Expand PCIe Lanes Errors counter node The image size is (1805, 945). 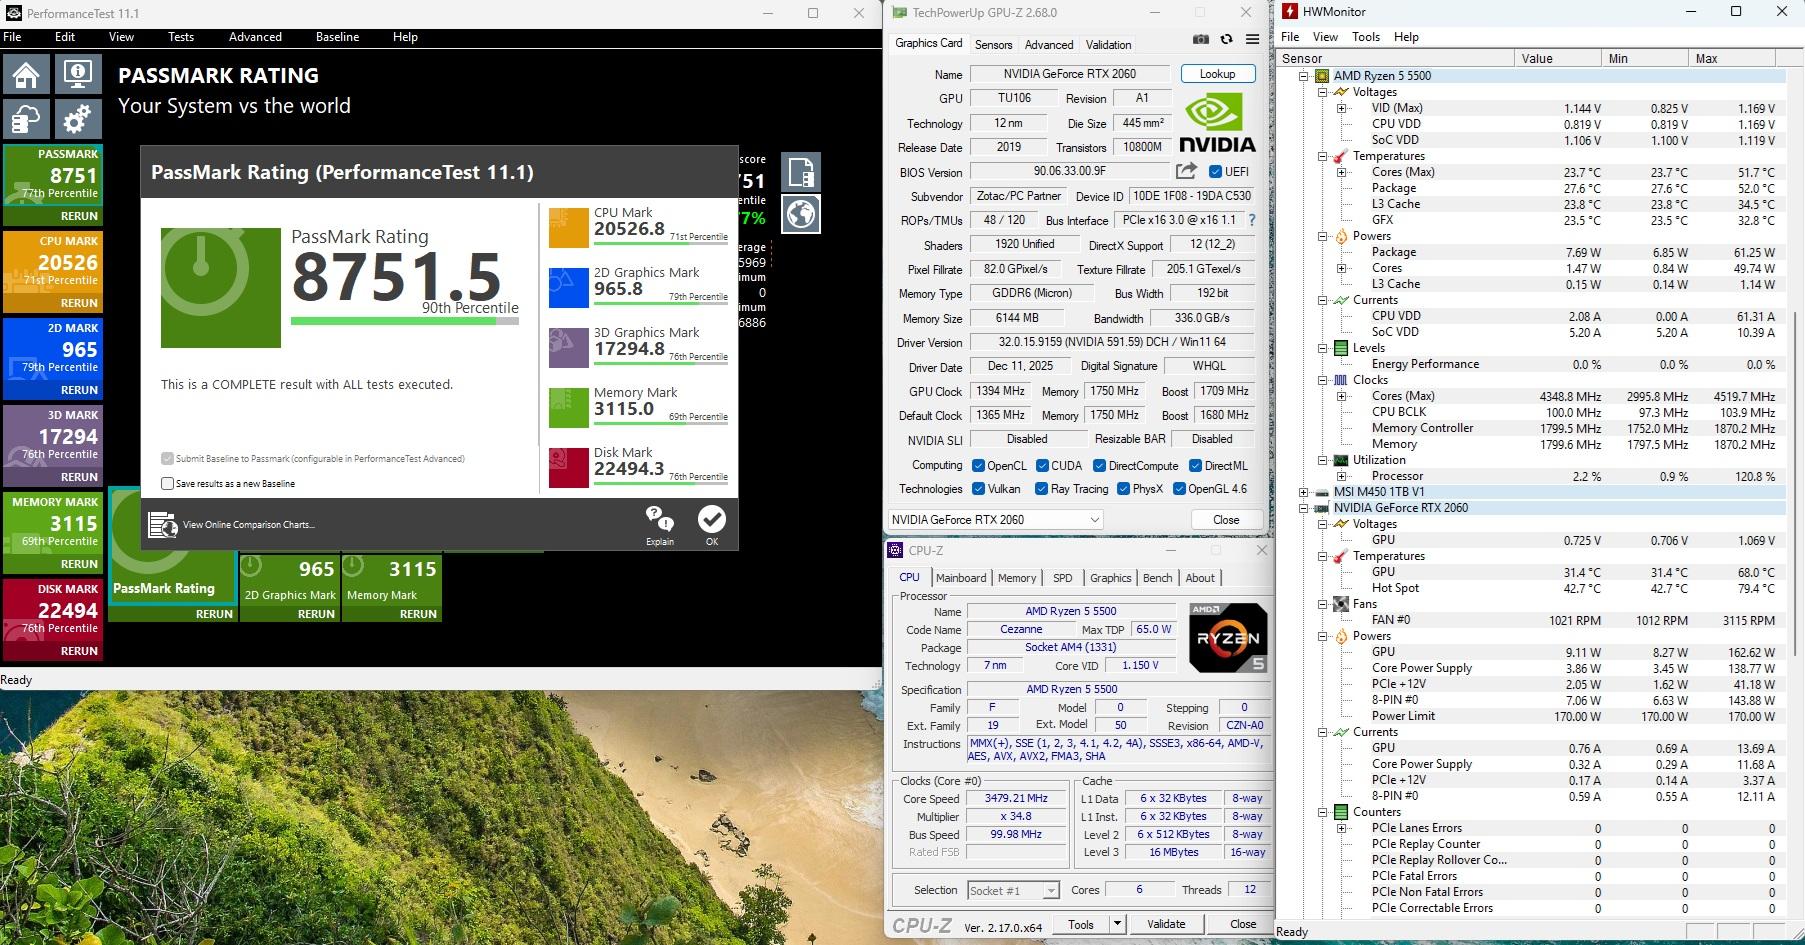coord(1342,828)
